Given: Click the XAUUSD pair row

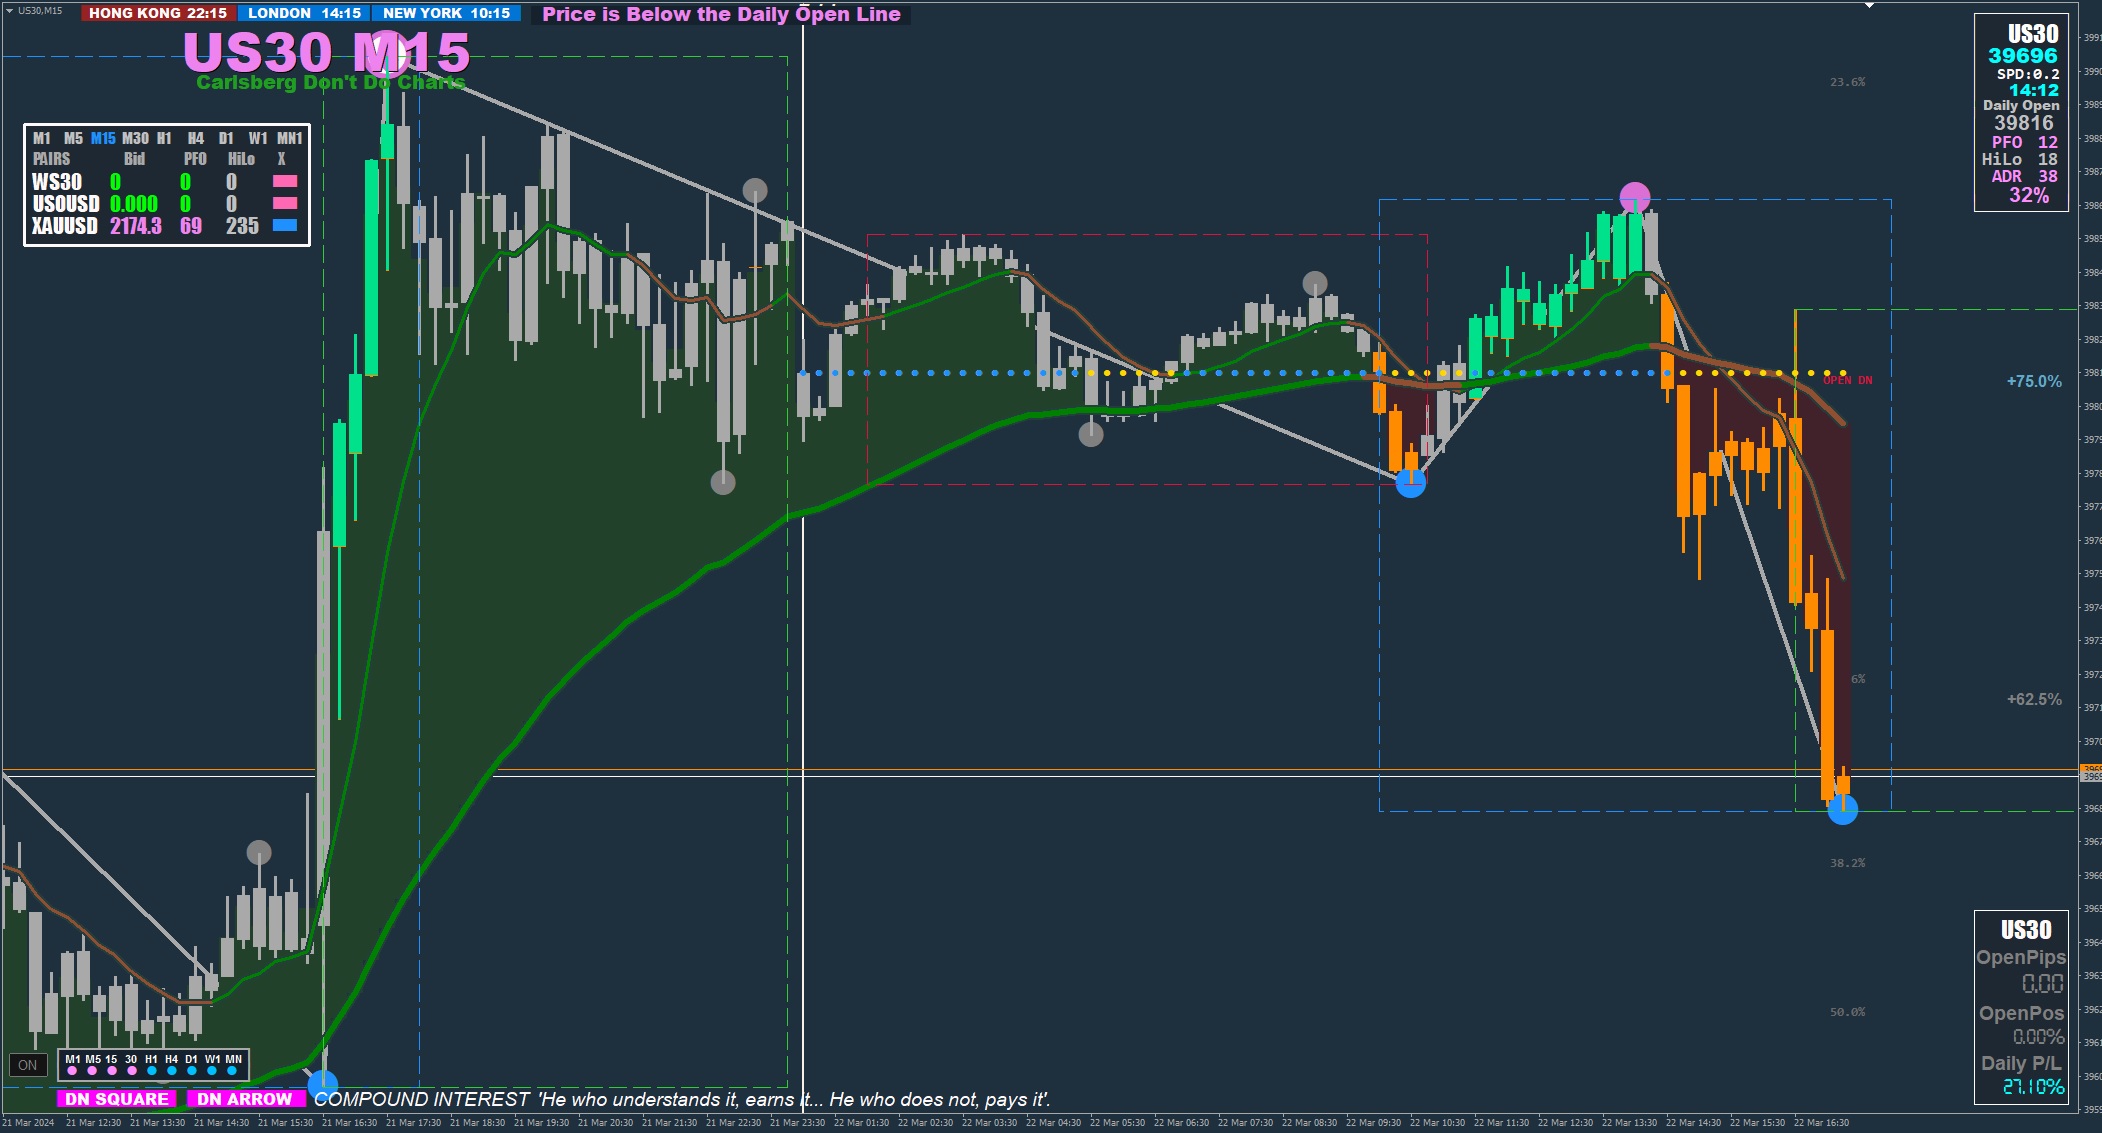Looking at the screenshot, I should pyautogui.click(x=65, y=226).
